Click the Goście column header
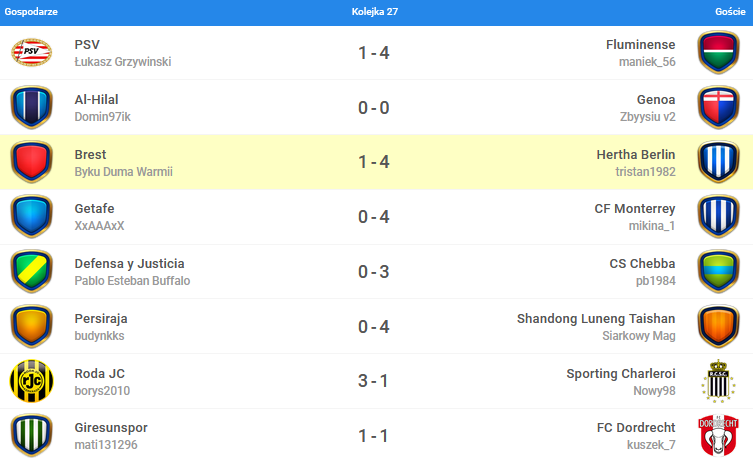753x460 pixels. [x=730, y=12]
